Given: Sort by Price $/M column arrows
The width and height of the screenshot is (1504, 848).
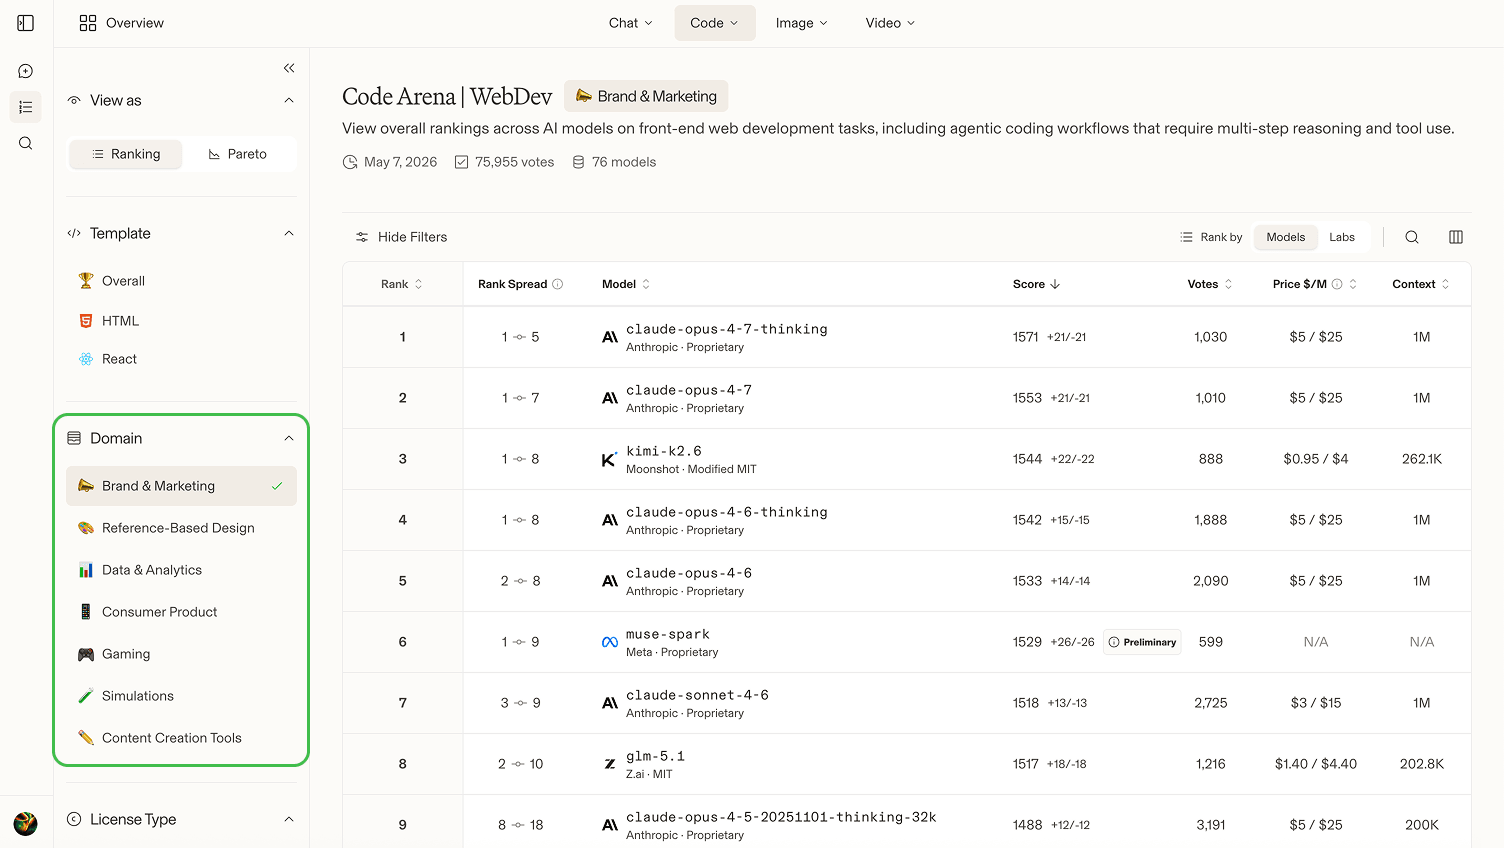Looking at the screenshot, I should pos(1353,284).
